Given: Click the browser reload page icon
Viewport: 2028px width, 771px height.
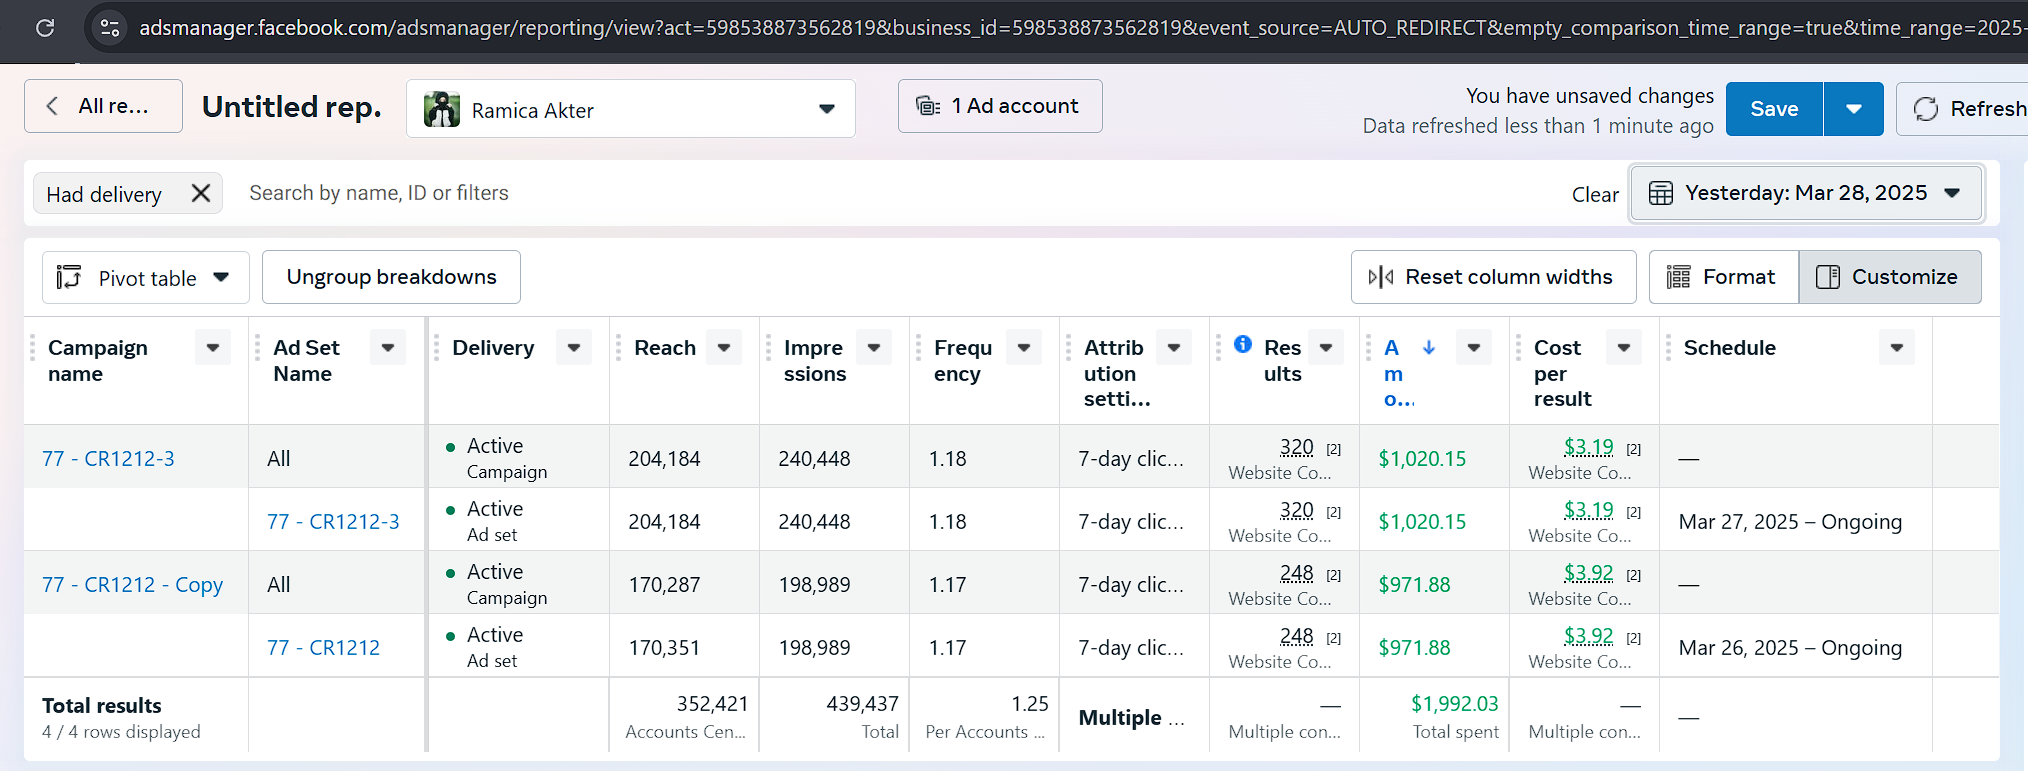Looking at the screenshot, I should tap(45, 28).
